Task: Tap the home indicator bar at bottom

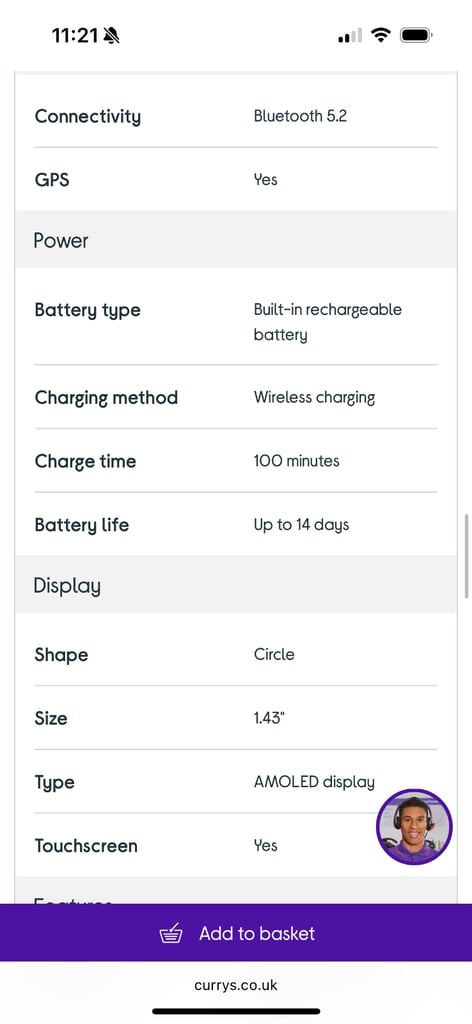Action: pos(236,1011)
